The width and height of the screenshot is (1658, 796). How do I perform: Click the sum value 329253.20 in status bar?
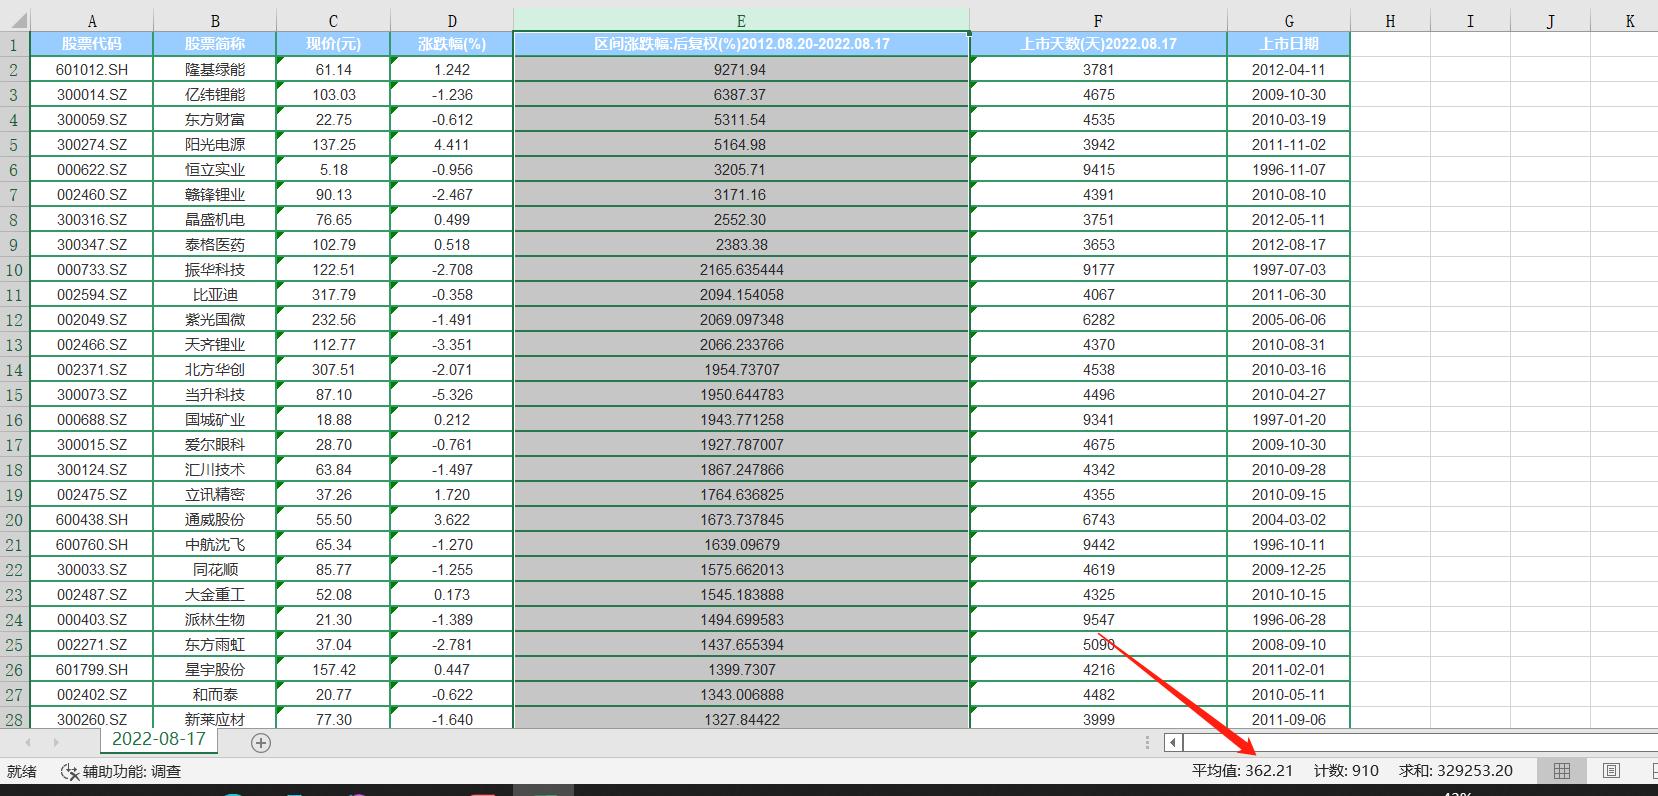click(1455, 770)
